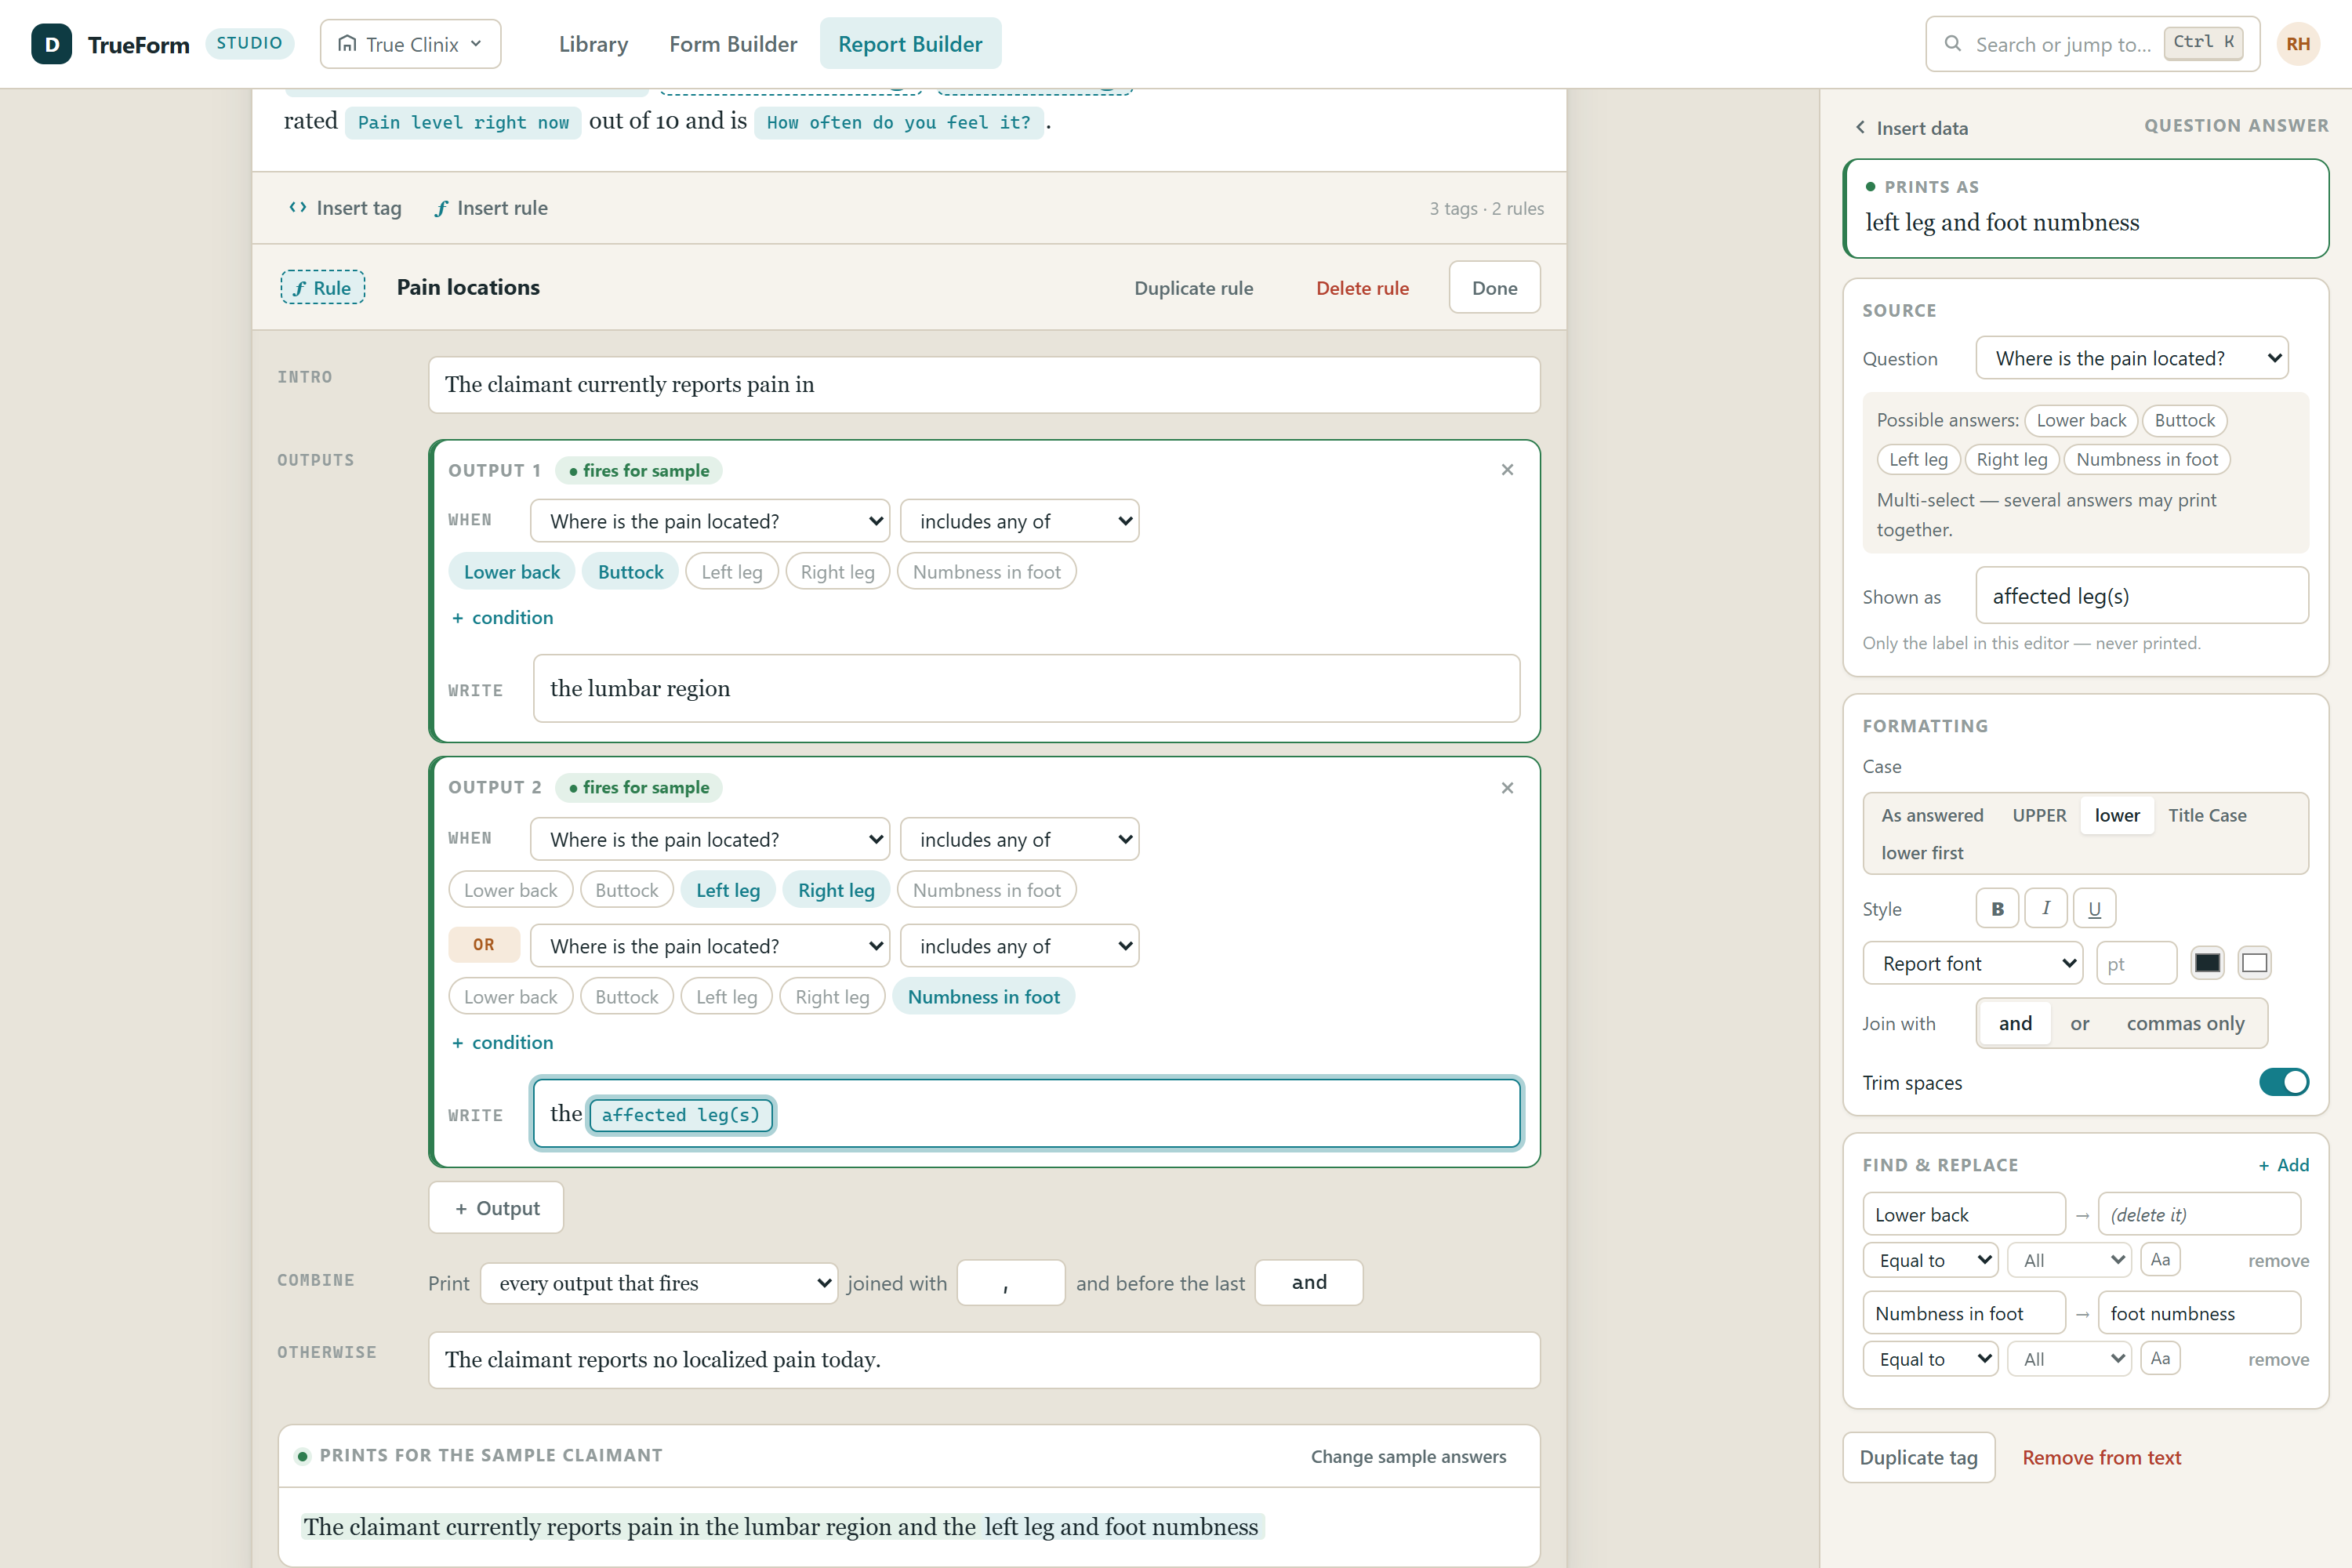Screen dimensions: 2352x1568
Task: Go back via Insert data chevron
Action: (1860, 127)
